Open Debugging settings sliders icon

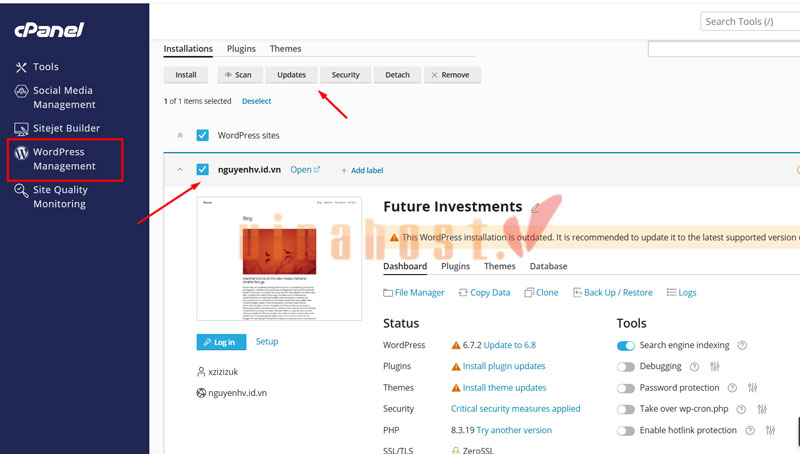coord(715,367)
